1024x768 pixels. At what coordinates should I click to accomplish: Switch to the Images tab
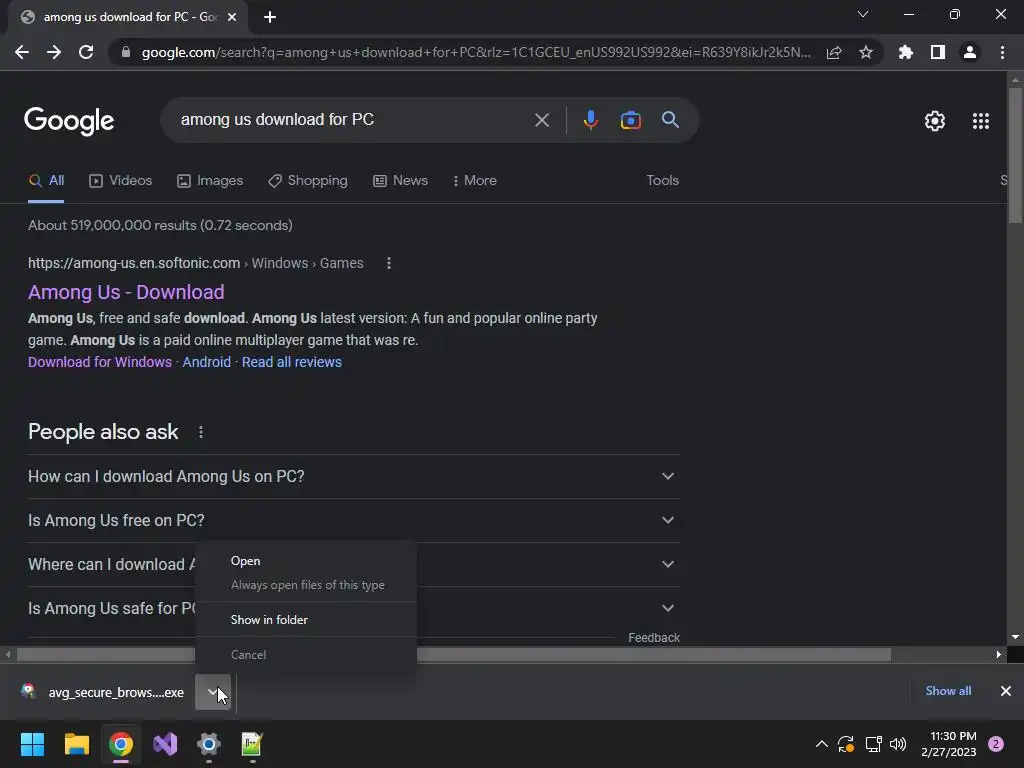(210, 181)
